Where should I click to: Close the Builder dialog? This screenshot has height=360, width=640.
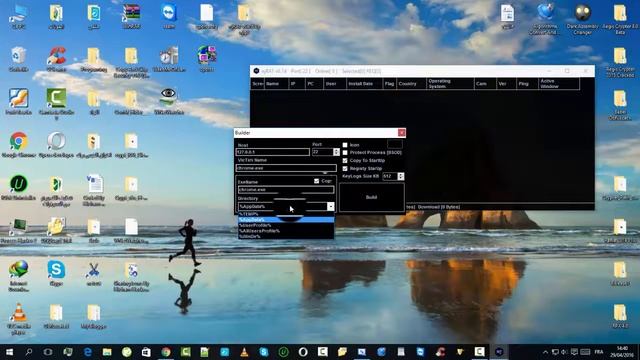click(402, 133)
